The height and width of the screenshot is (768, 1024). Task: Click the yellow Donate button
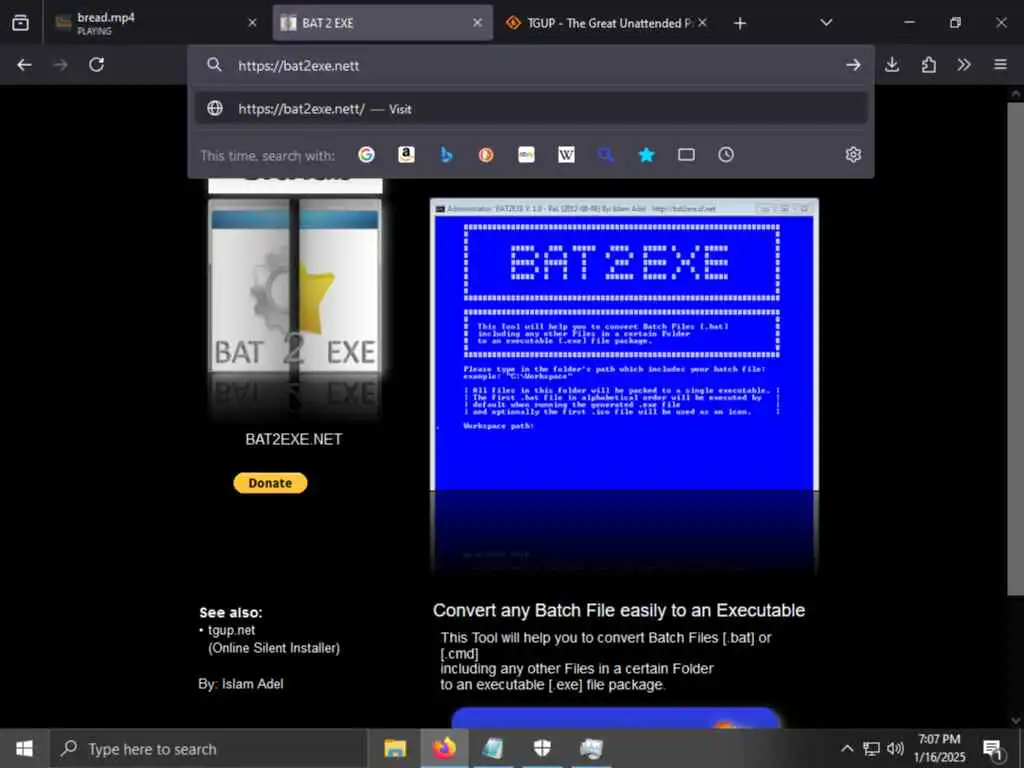270,483
